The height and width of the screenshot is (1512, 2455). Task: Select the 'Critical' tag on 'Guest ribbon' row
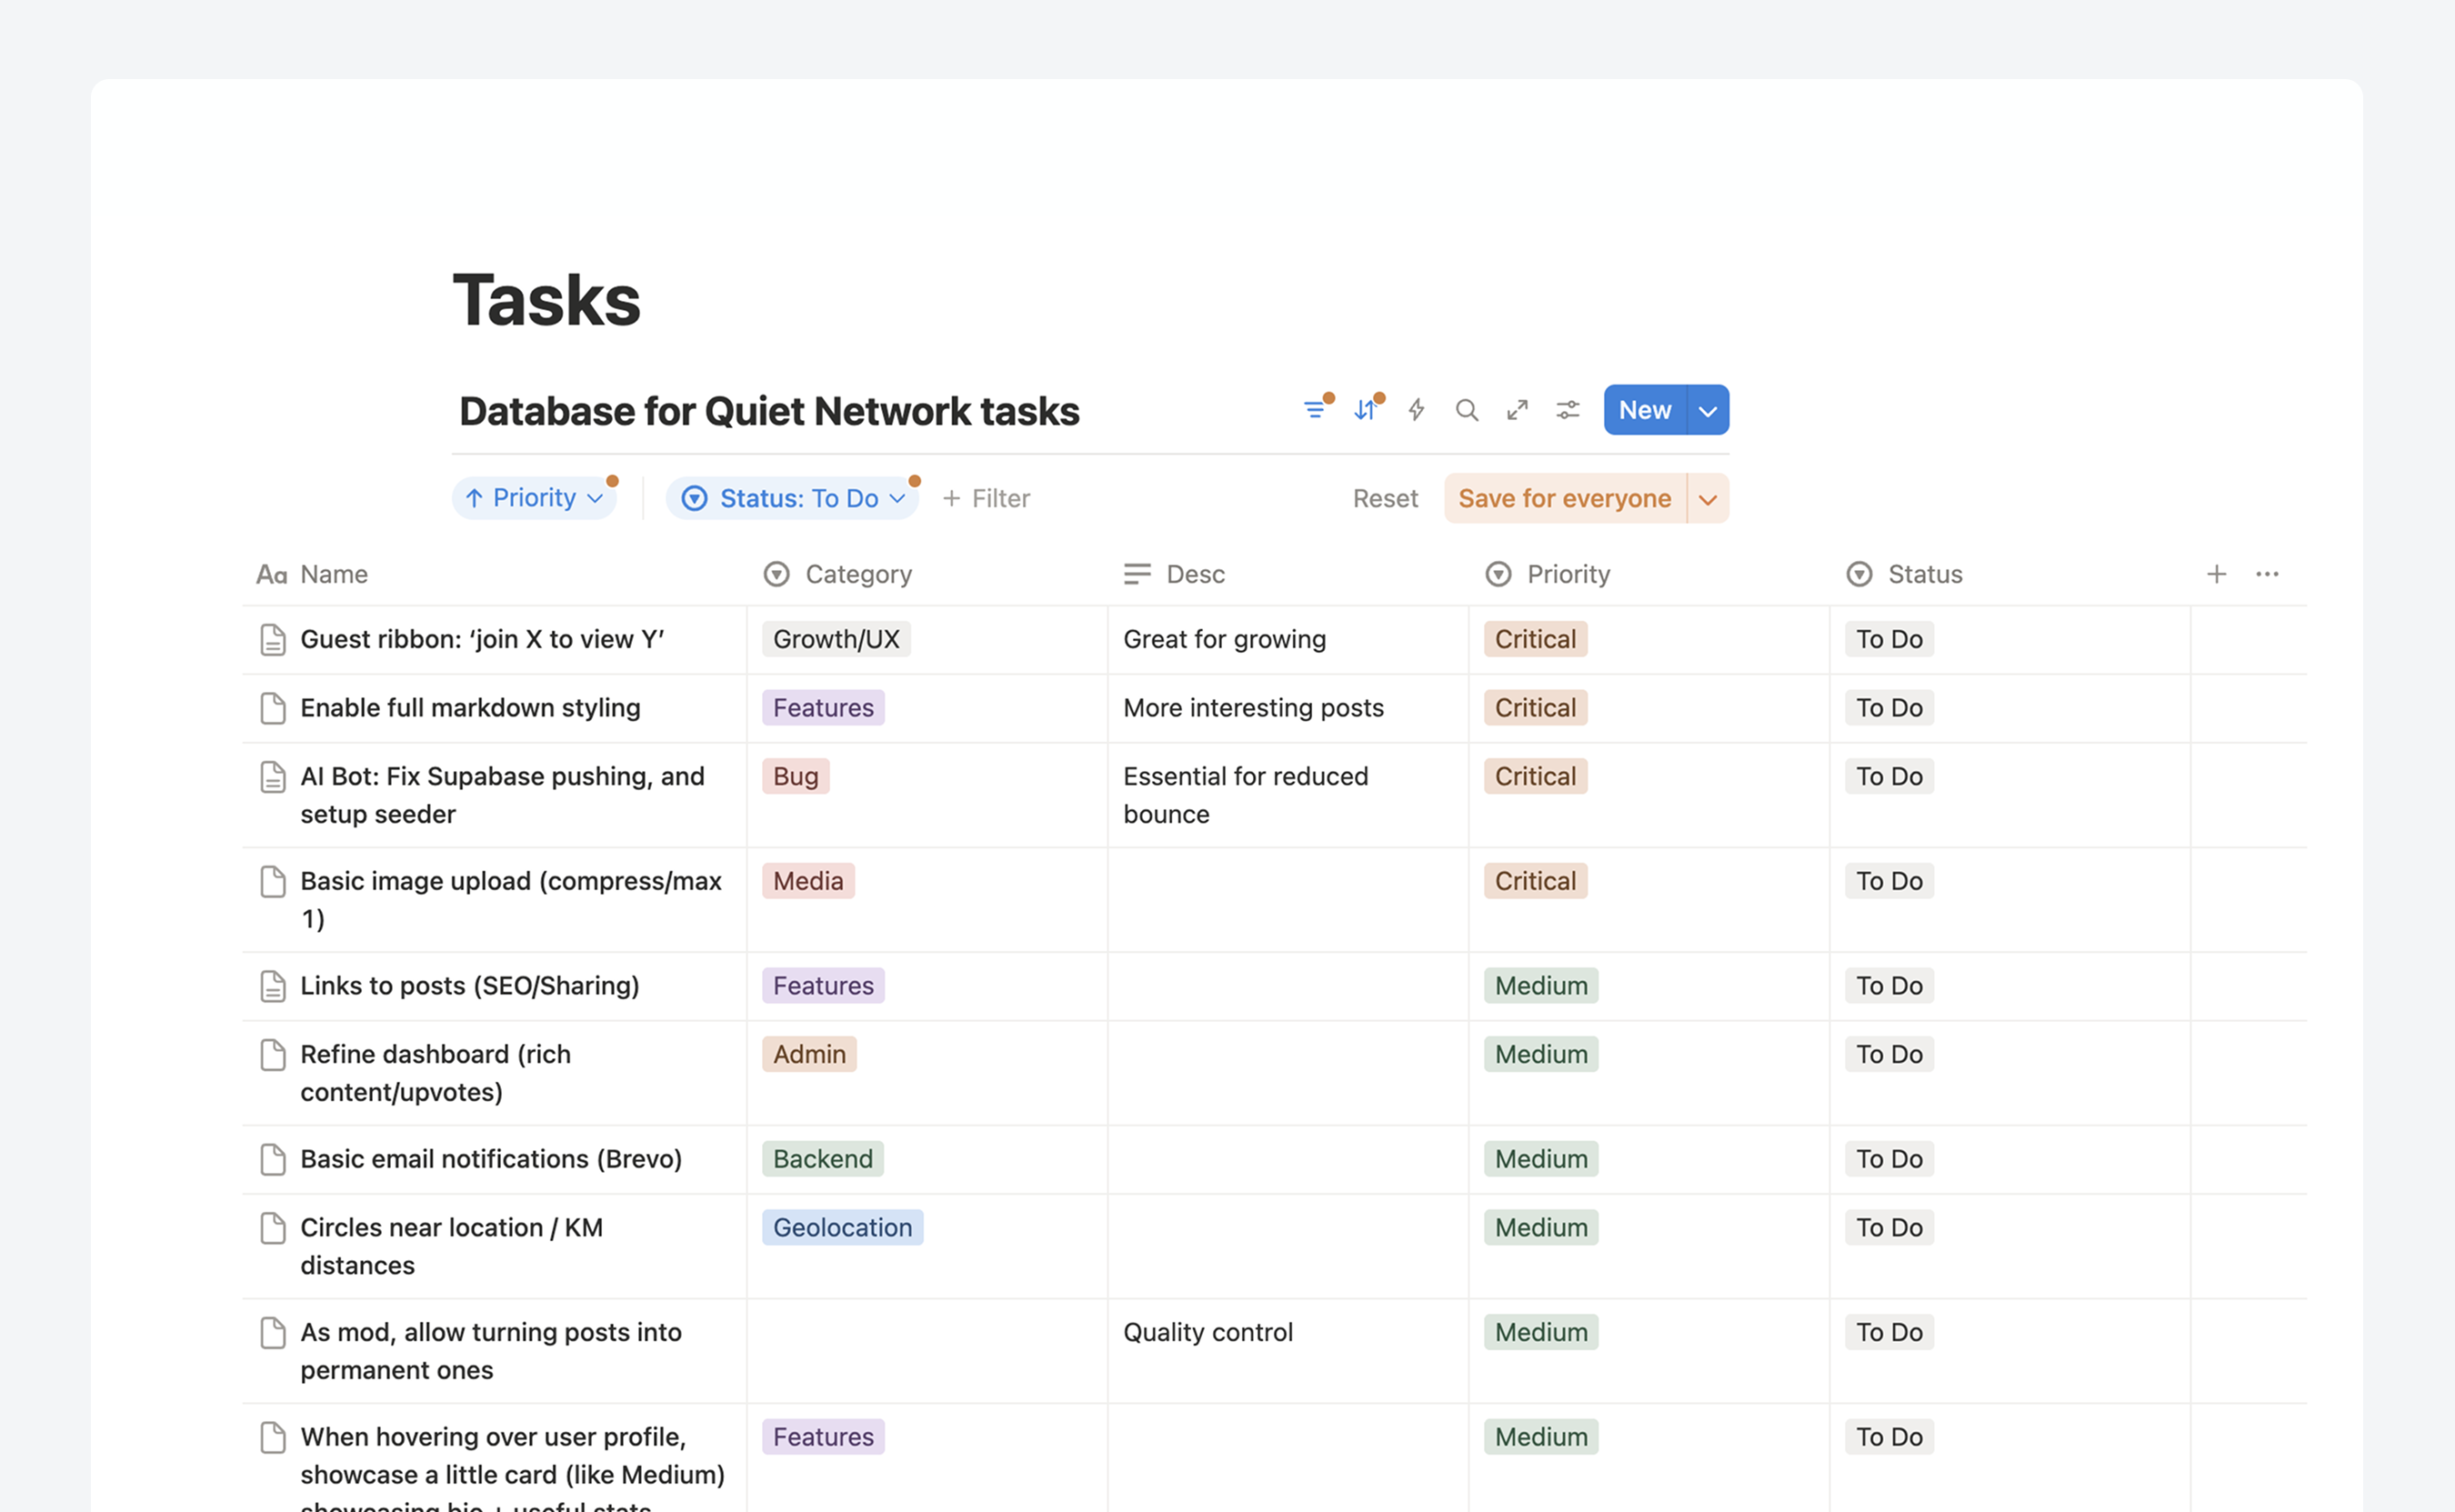coord(1534,639)
